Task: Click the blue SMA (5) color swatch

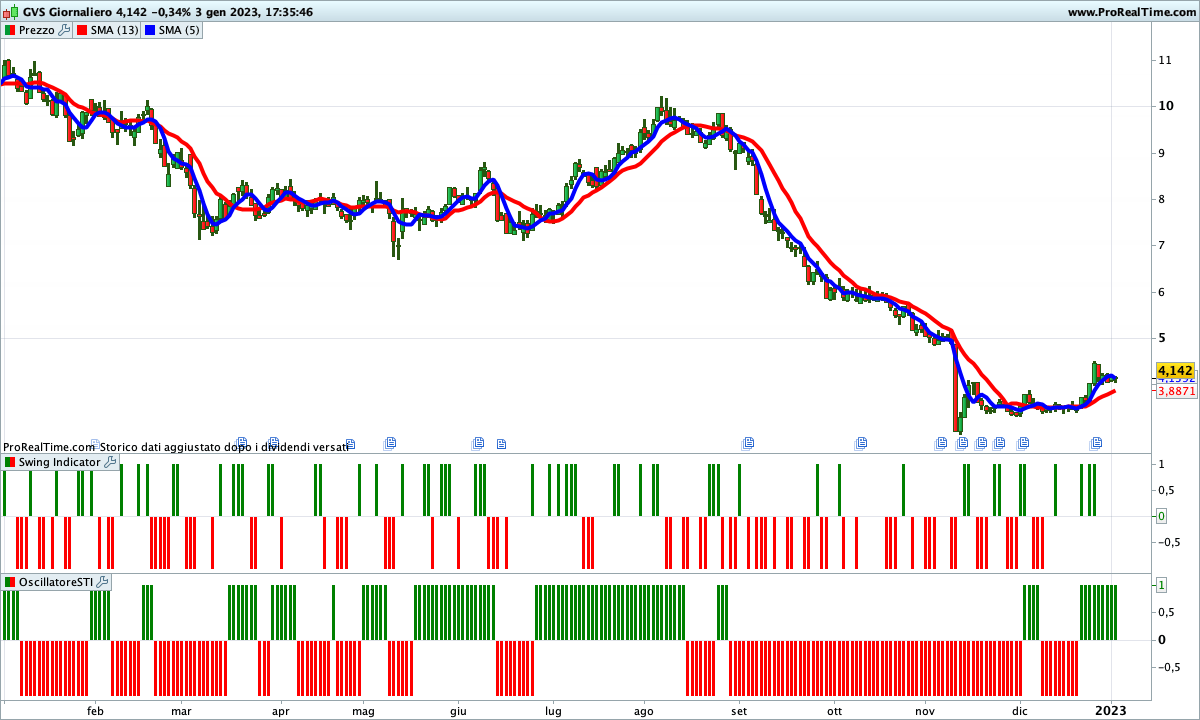Action: click(x=150, y=30)
